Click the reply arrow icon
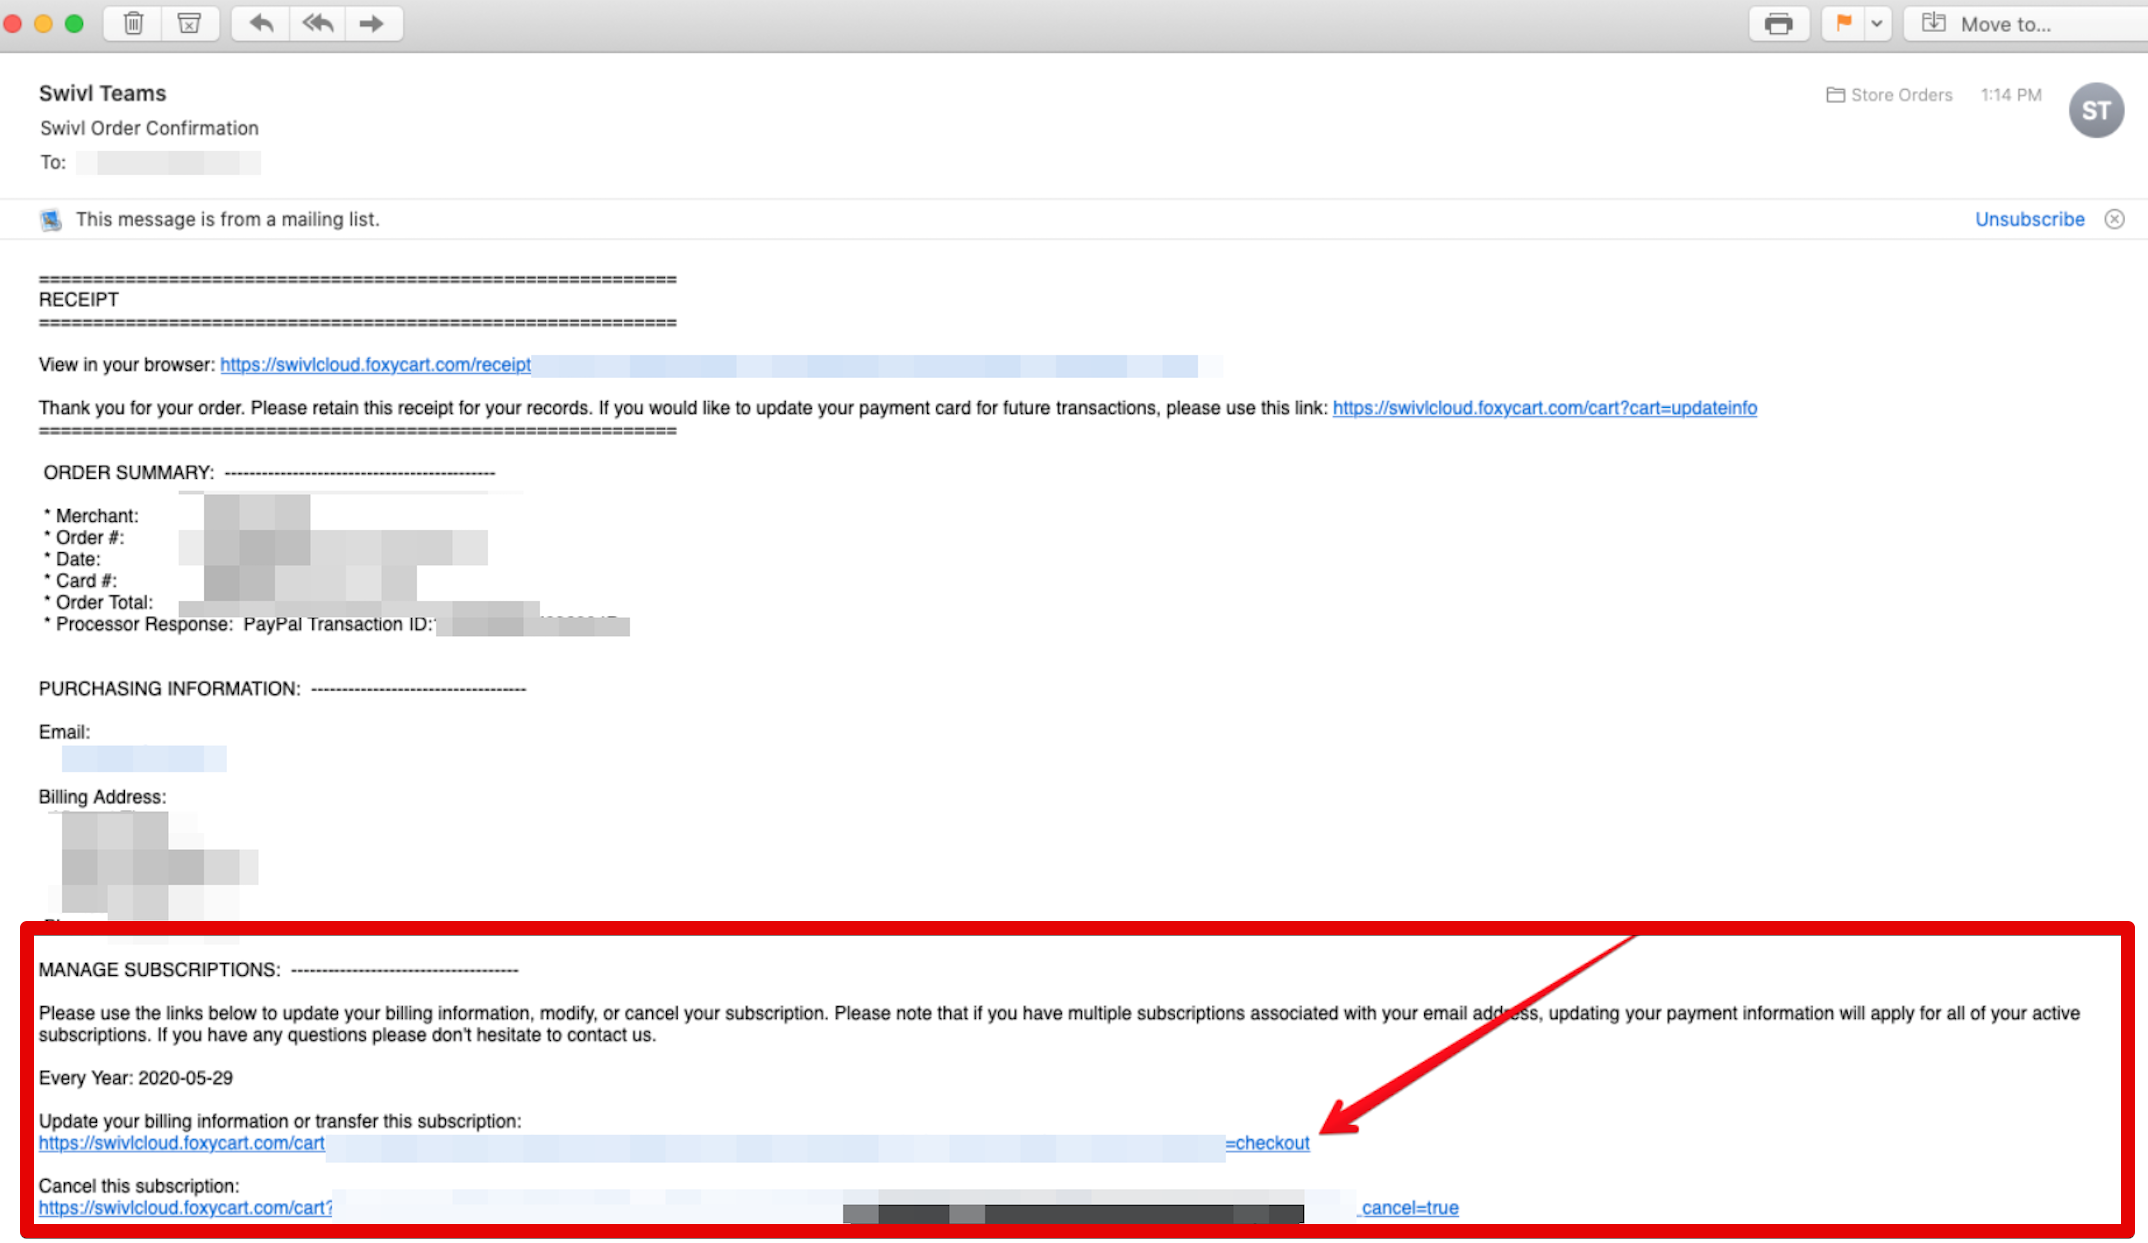Viewport: 2148px width, 1243px height. (261, 23)
